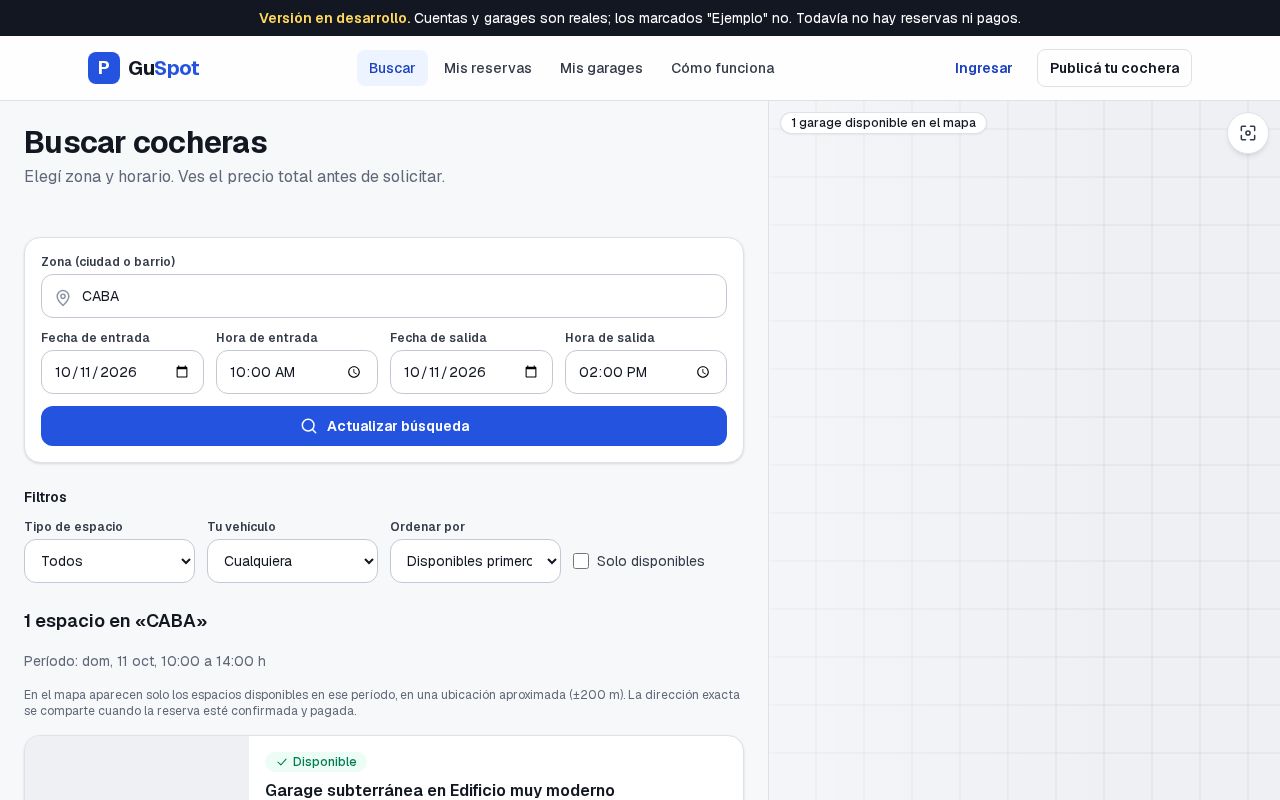Click the Actualizar búsqueda button
This screenshot has width=1280, height=800.
pyautogui.click(x=384, y=426)
